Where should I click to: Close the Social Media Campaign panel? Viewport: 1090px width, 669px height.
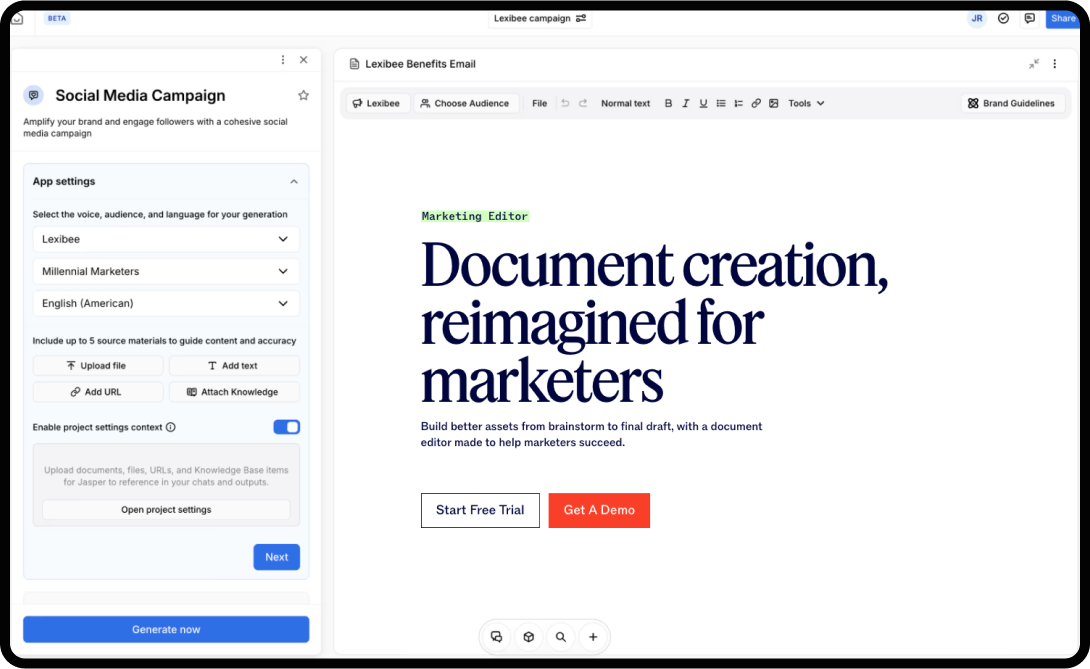pos(304,60)
